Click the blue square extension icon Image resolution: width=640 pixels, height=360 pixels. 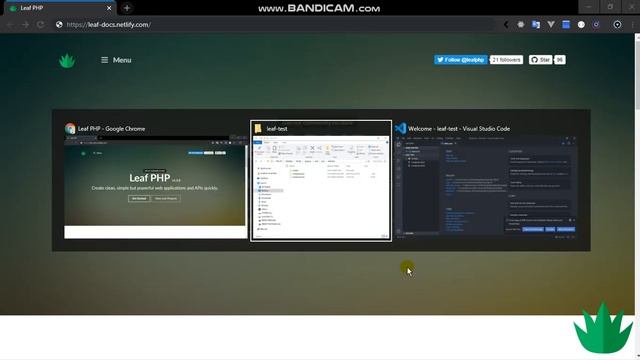566,24
